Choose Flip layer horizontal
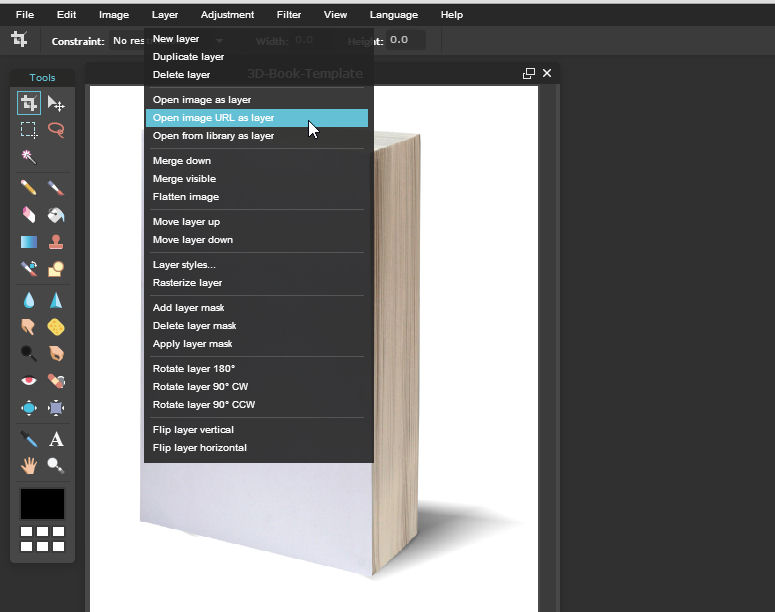Image resolution: width=775 pixels, height=612 pixels. [x=257, y=448]
